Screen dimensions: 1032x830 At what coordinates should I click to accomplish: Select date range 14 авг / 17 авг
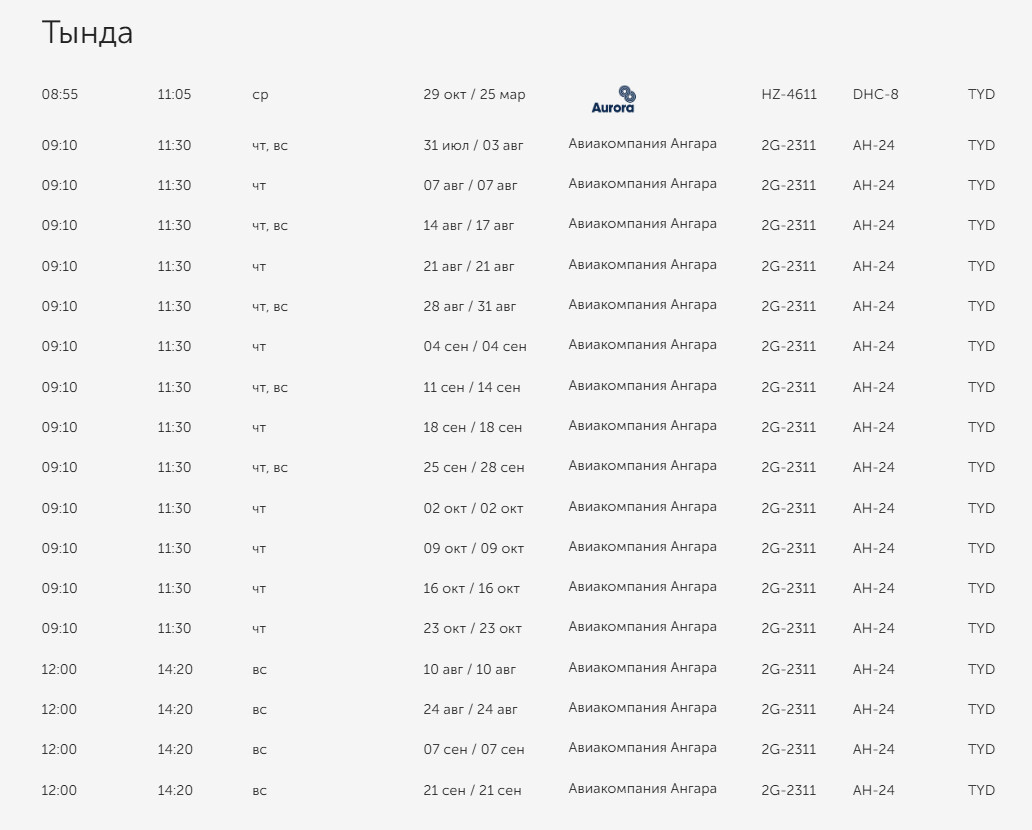coord(468,226)
